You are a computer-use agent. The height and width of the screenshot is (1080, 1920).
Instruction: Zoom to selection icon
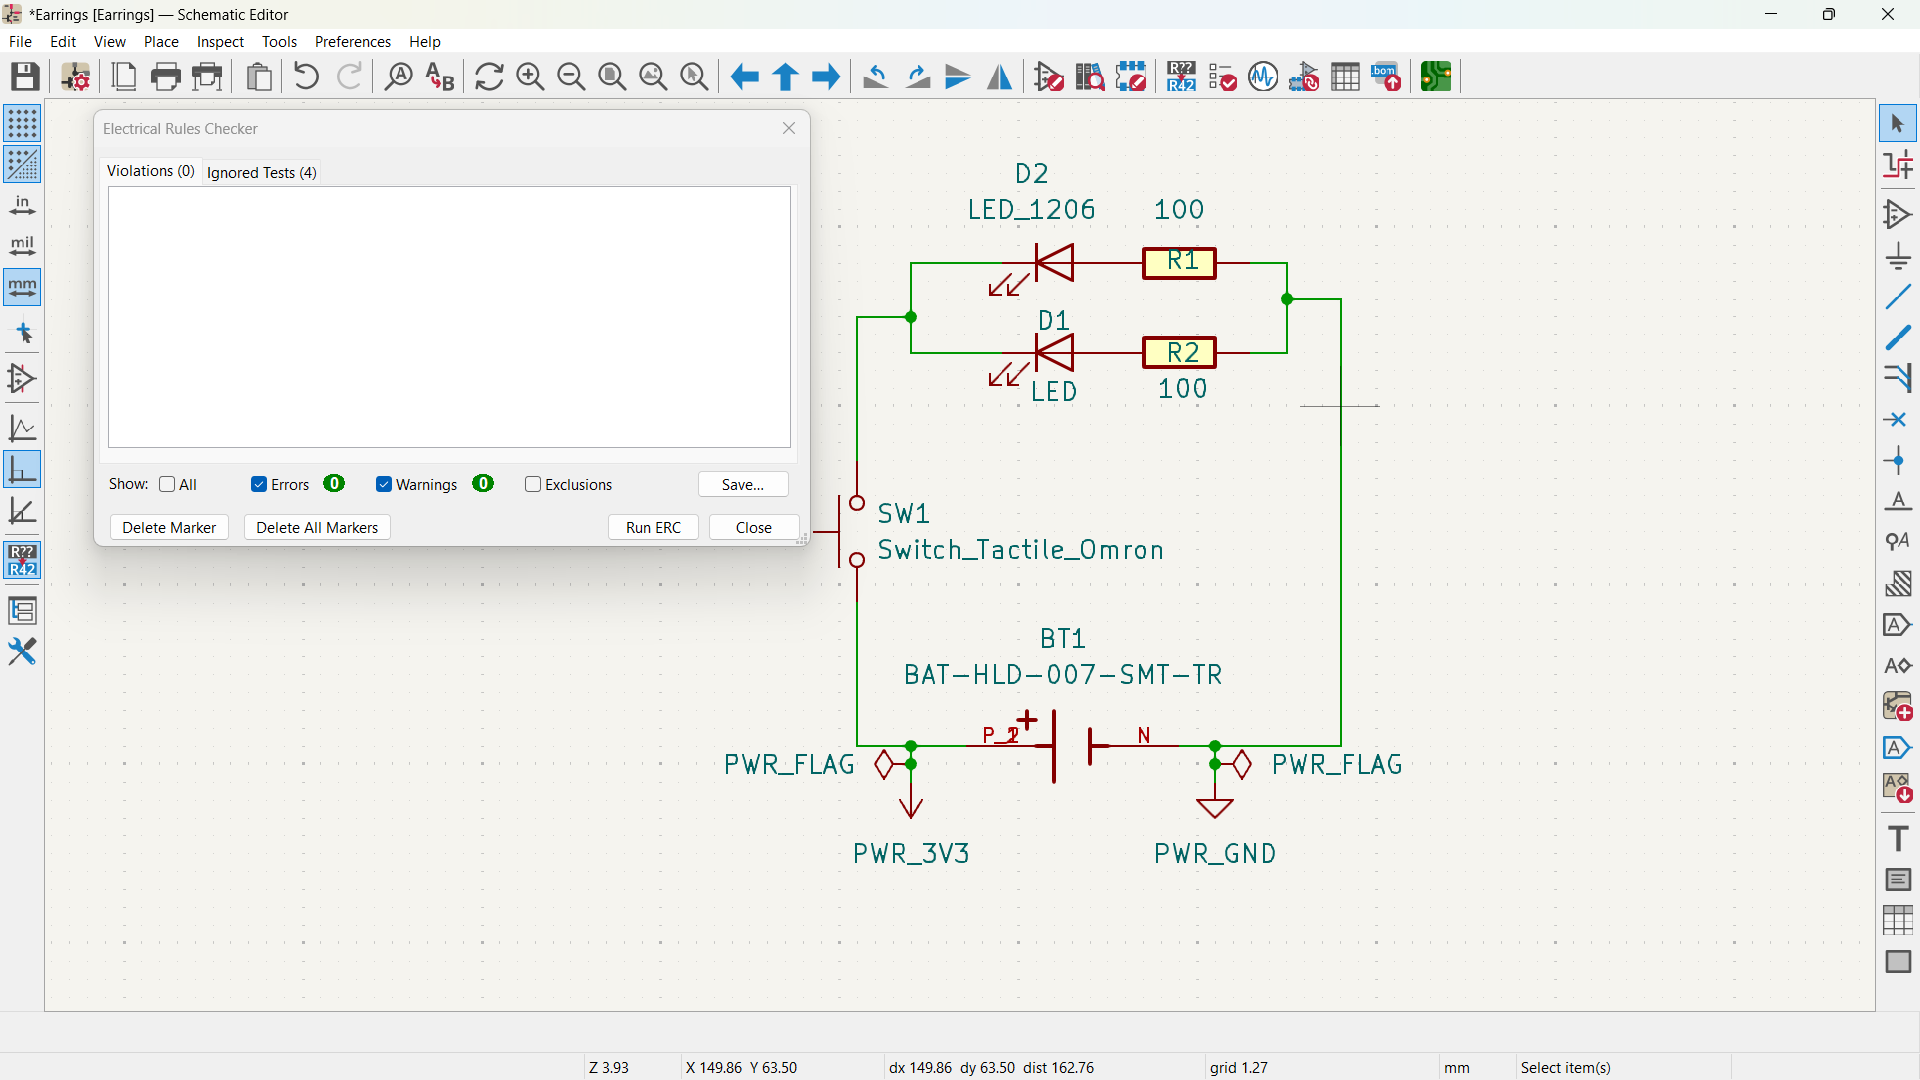(694, 77)
